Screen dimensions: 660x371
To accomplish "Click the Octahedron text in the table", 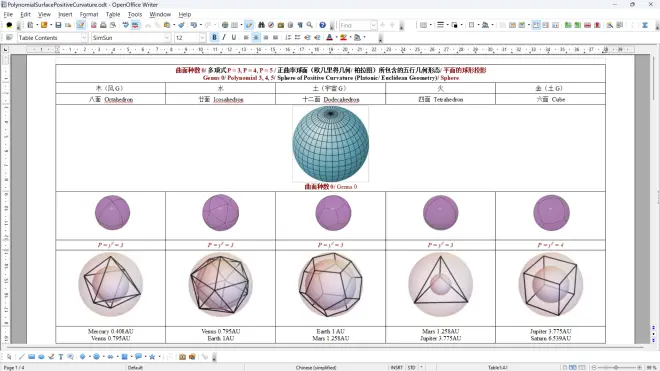I will [119, 99].
